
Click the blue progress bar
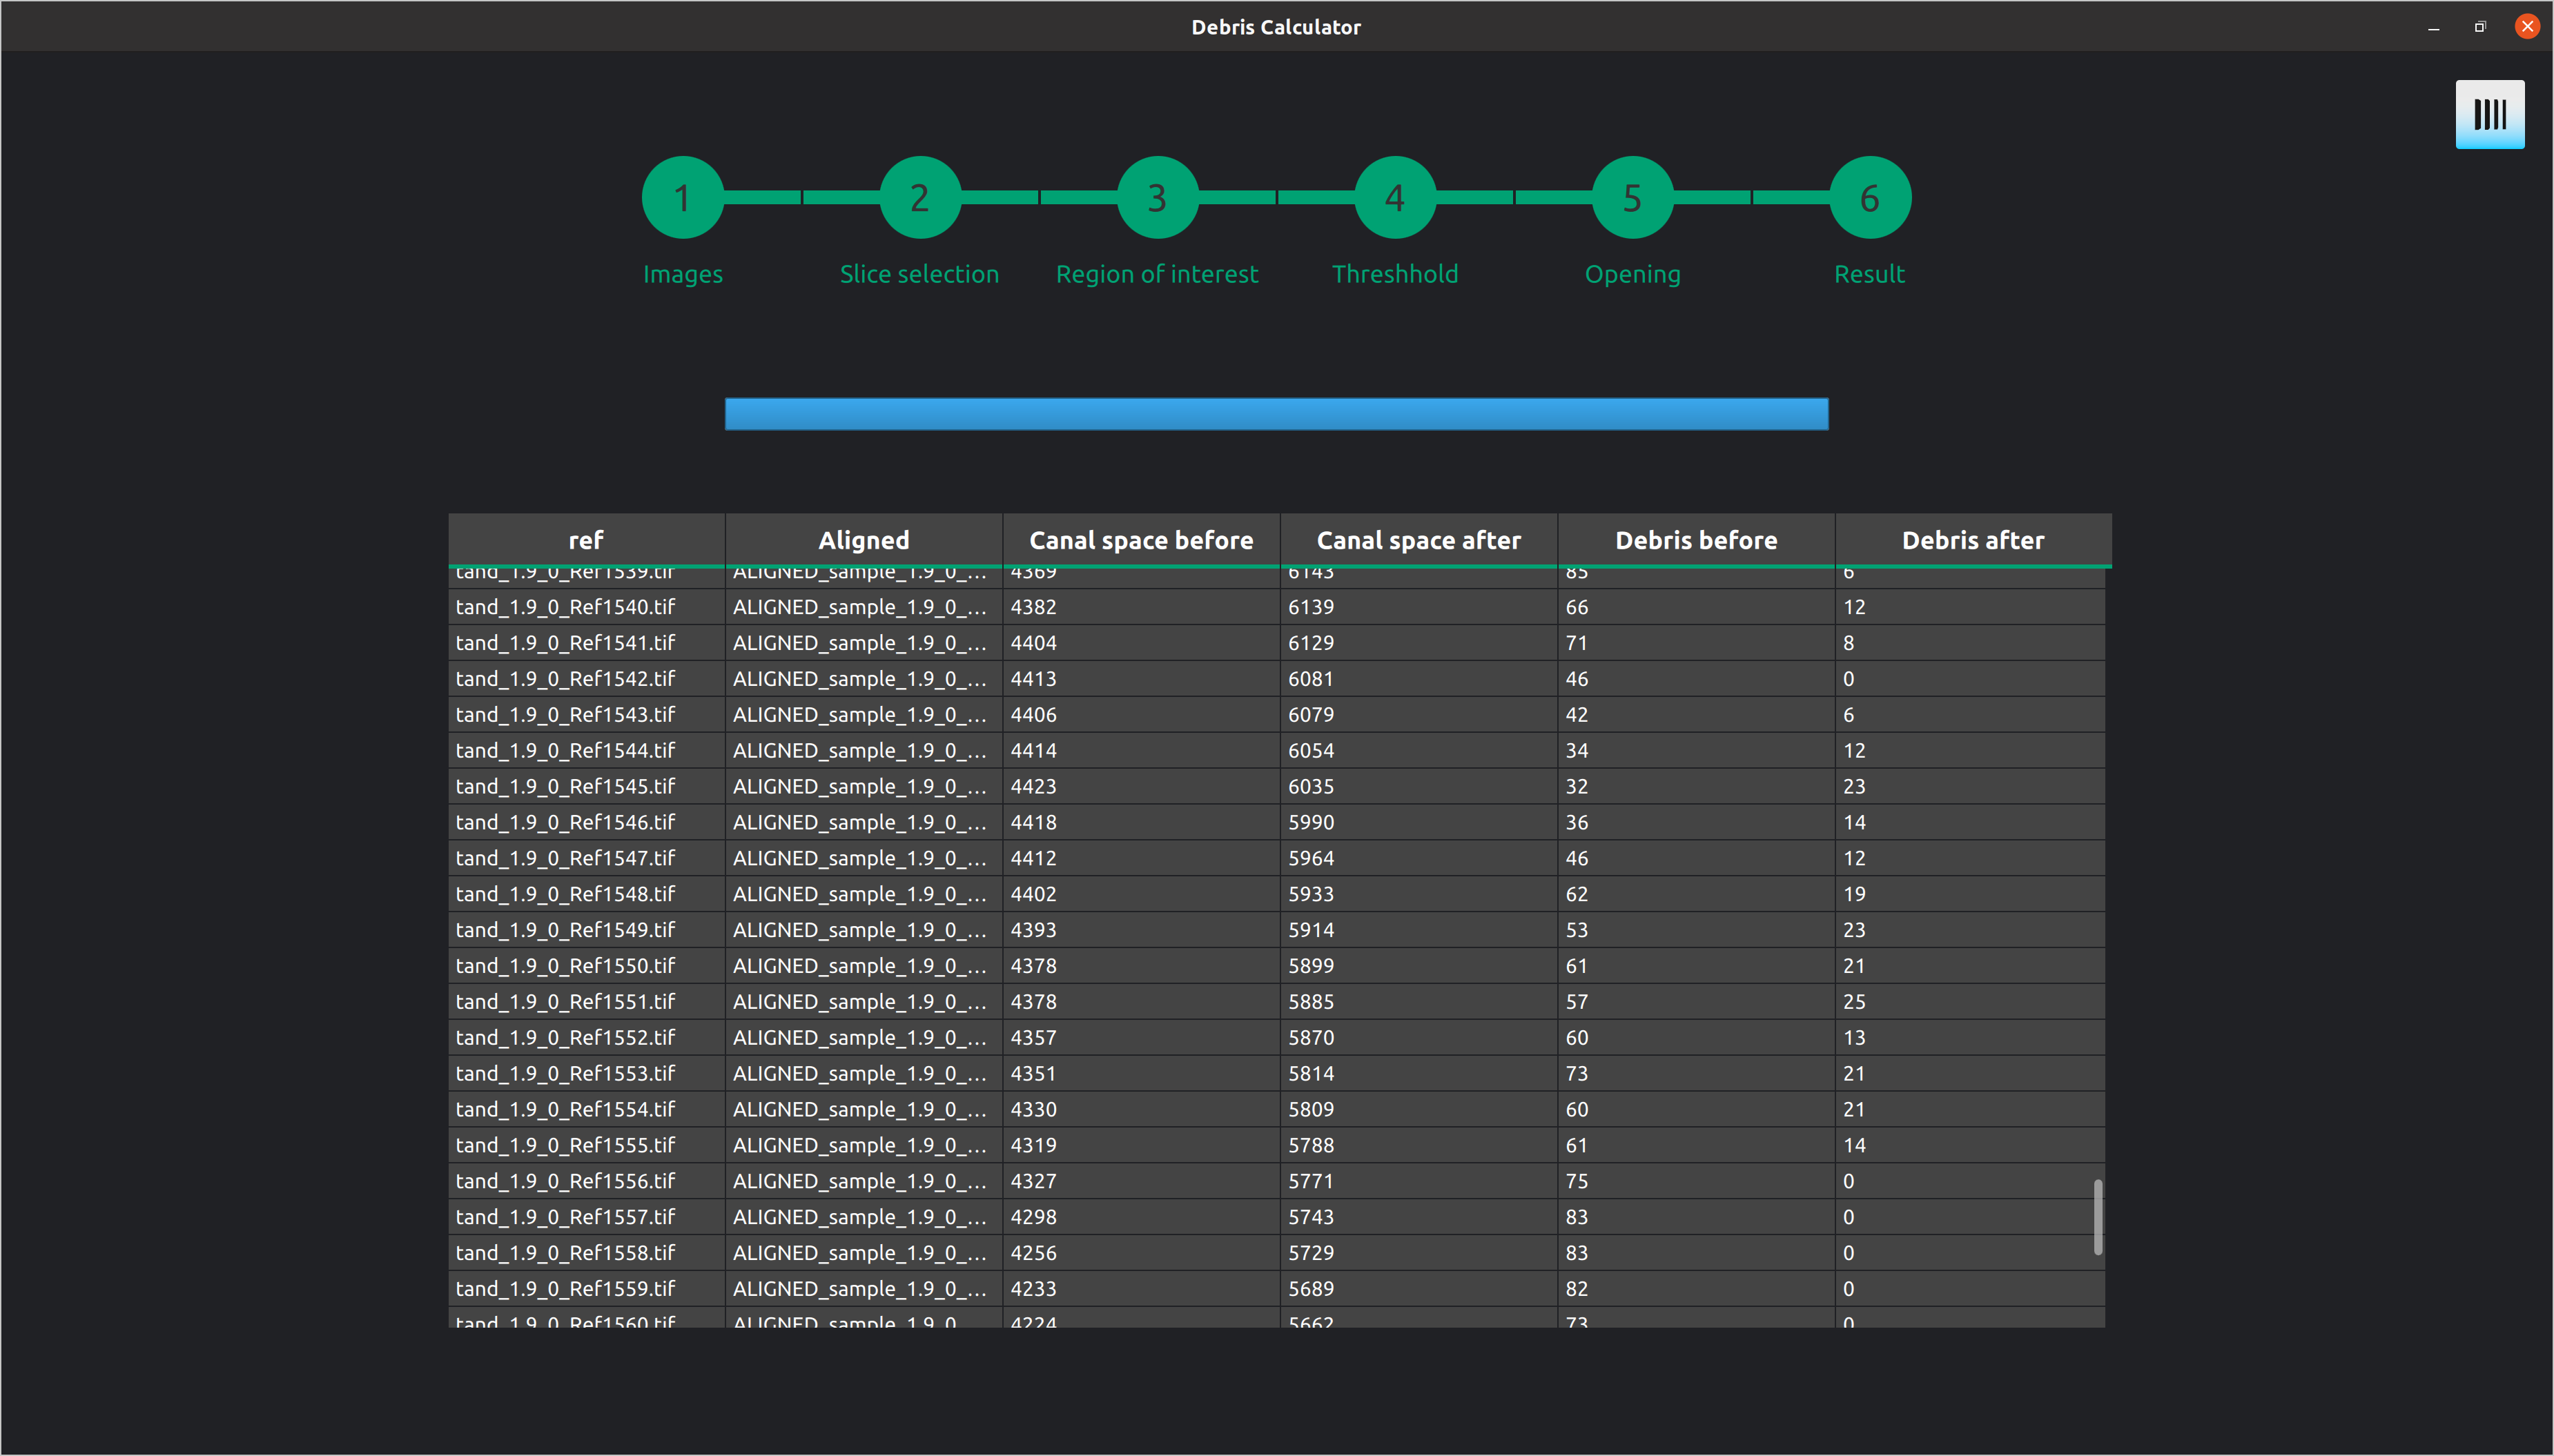tap(1276, 414)
